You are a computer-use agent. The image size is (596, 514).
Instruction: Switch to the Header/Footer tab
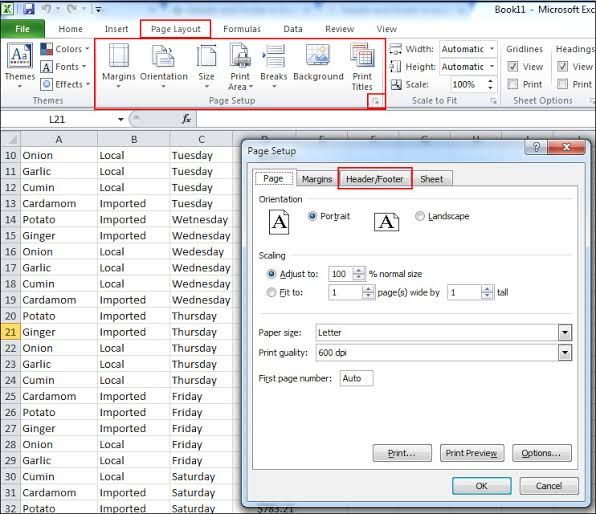coord(375,179)
